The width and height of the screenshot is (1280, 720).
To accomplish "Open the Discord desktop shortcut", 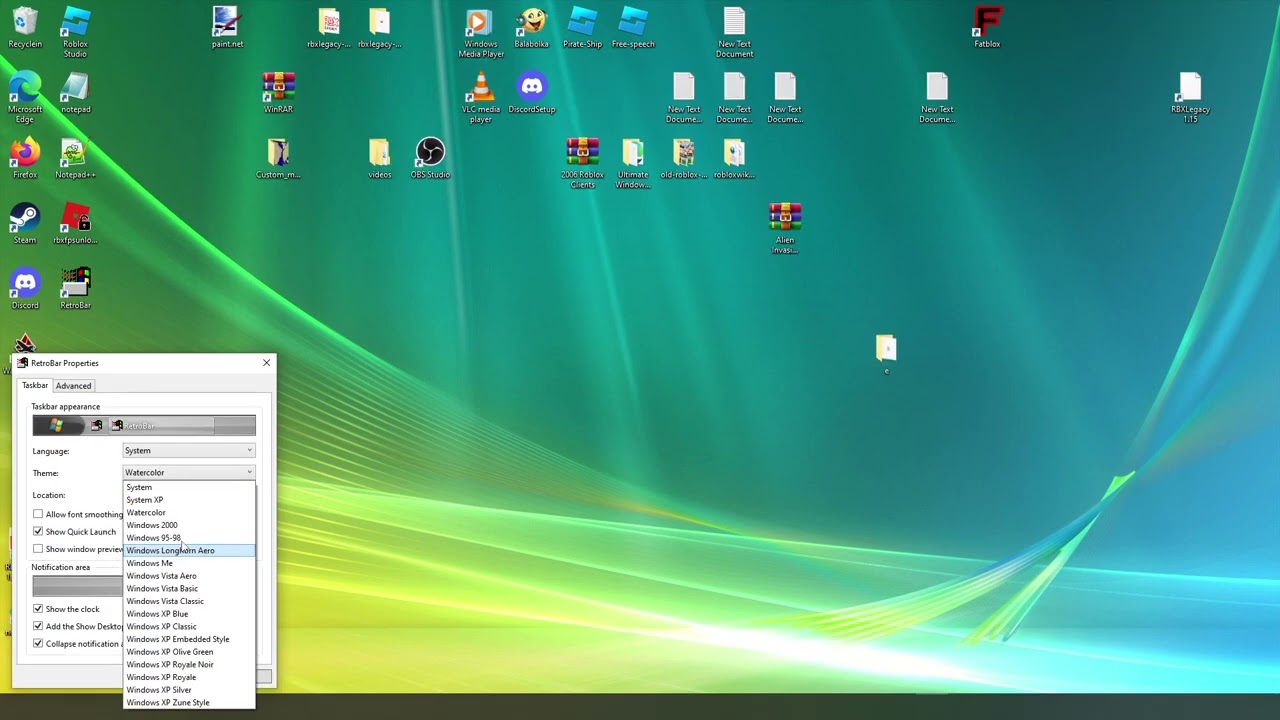I will [25, 288].
